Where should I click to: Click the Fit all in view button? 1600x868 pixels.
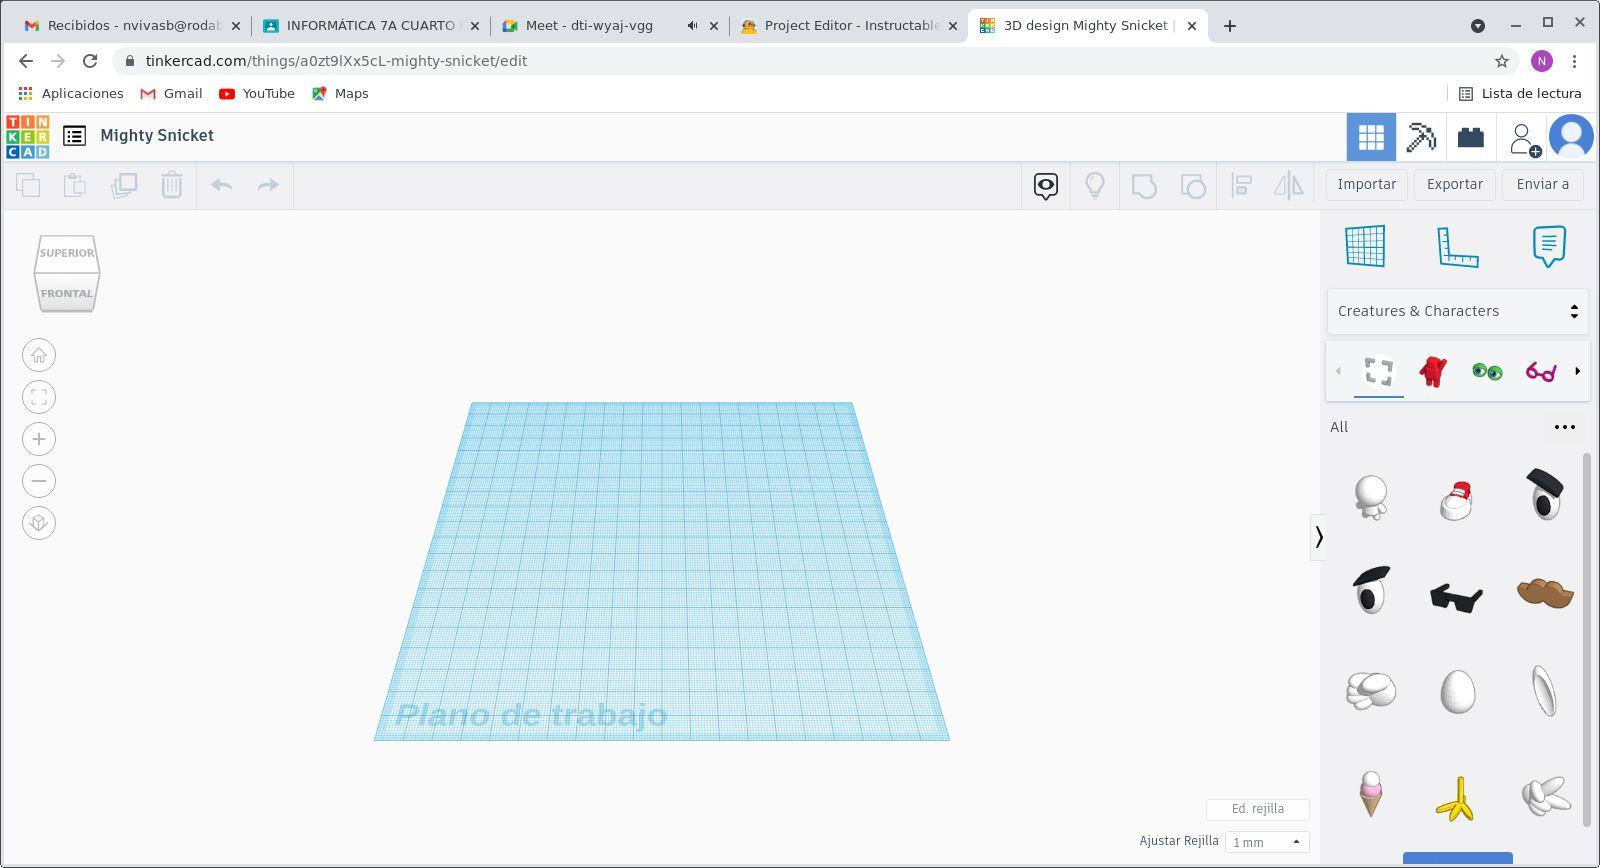(x=39, y=397)
